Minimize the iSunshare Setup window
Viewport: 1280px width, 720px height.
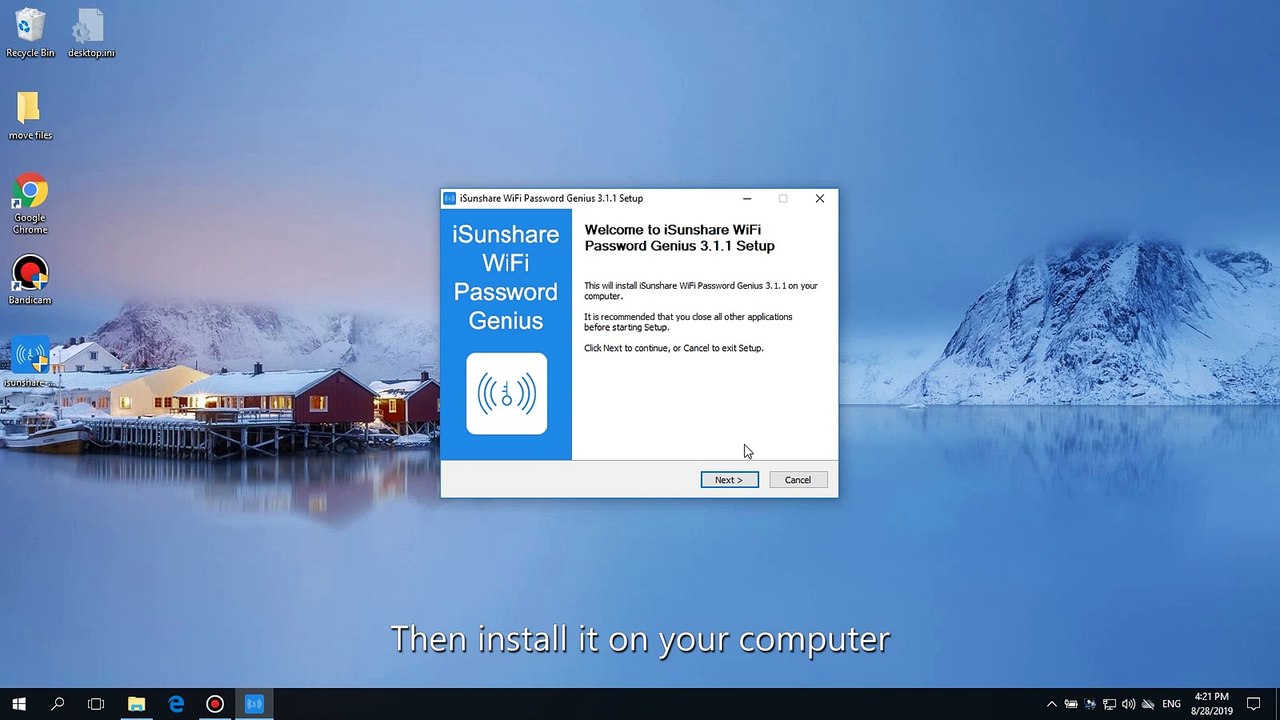(x=747, y=198)
